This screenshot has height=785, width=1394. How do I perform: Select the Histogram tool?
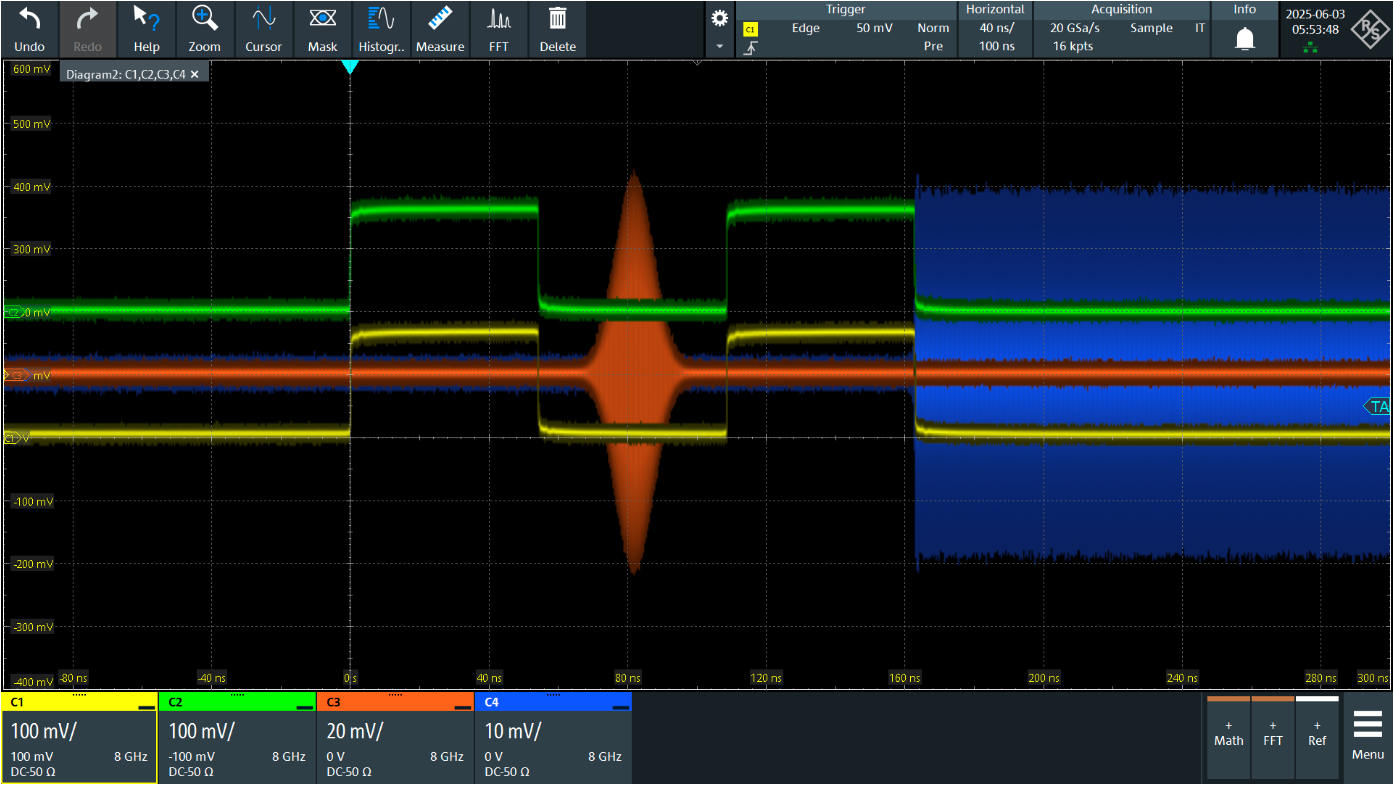381,20
